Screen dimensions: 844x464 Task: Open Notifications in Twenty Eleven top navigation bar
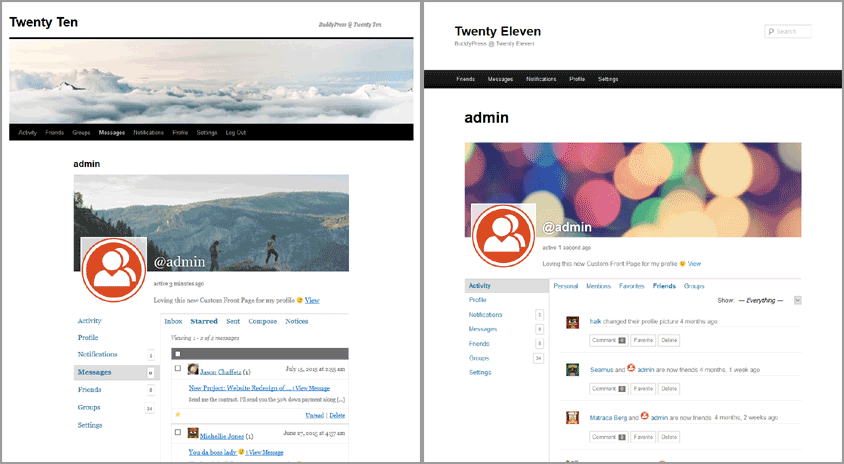(541, 78)
